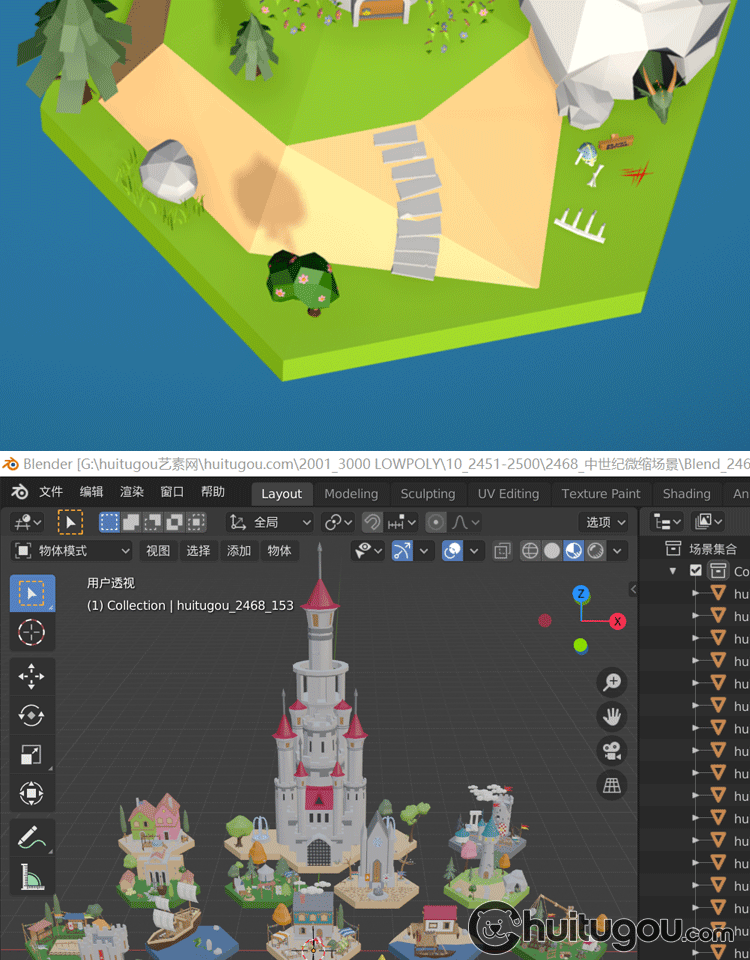The width and height of the screenshot is (750, 960).
Task: Switch to the Sculpting workspace tab
Action: coord(427,494)
